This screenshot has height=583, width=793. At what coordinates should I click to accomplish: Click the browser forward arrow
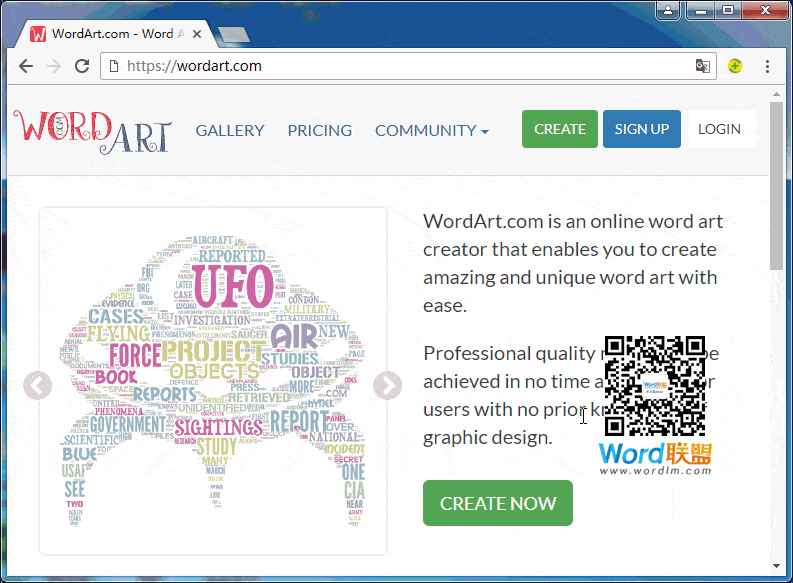point(54,66)
